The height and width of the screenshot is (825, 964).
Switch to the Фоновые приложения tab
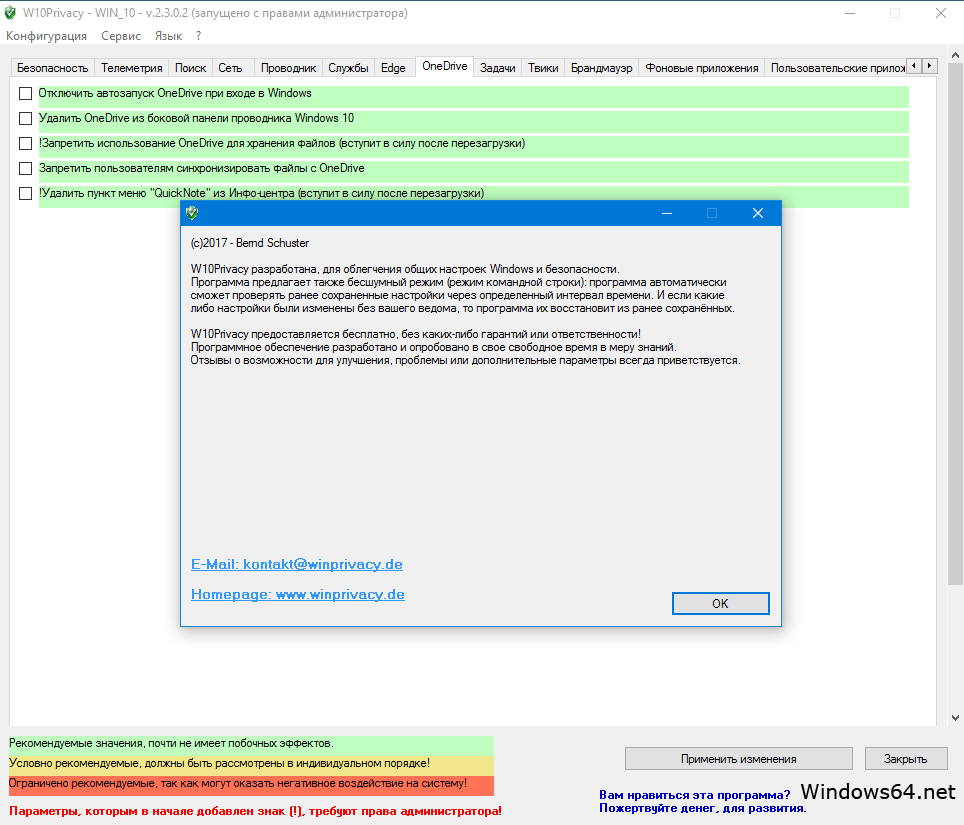click(701, 68)
